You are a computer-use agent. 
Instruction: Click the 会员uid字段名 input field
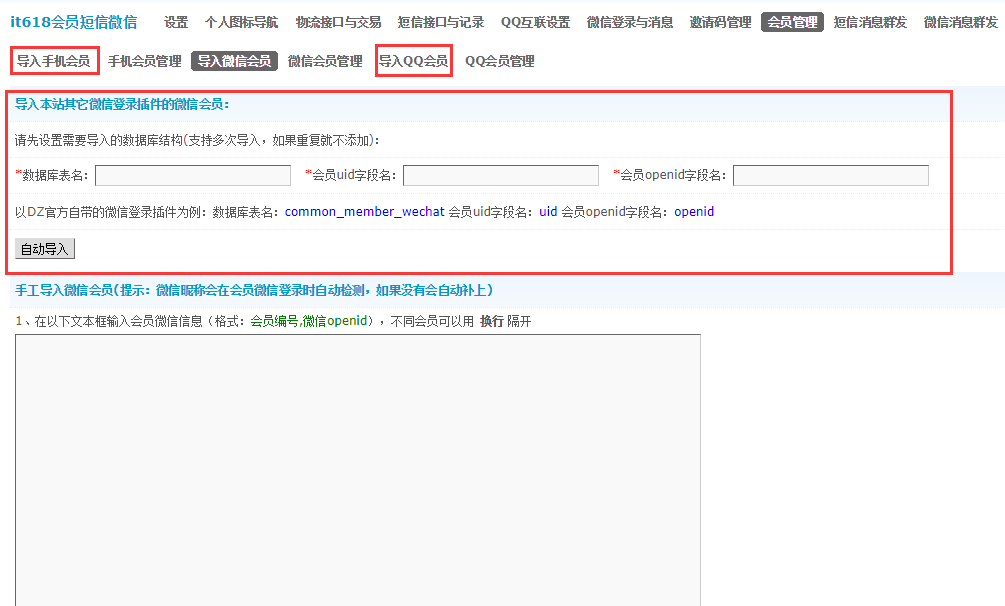tap(501, 176)
